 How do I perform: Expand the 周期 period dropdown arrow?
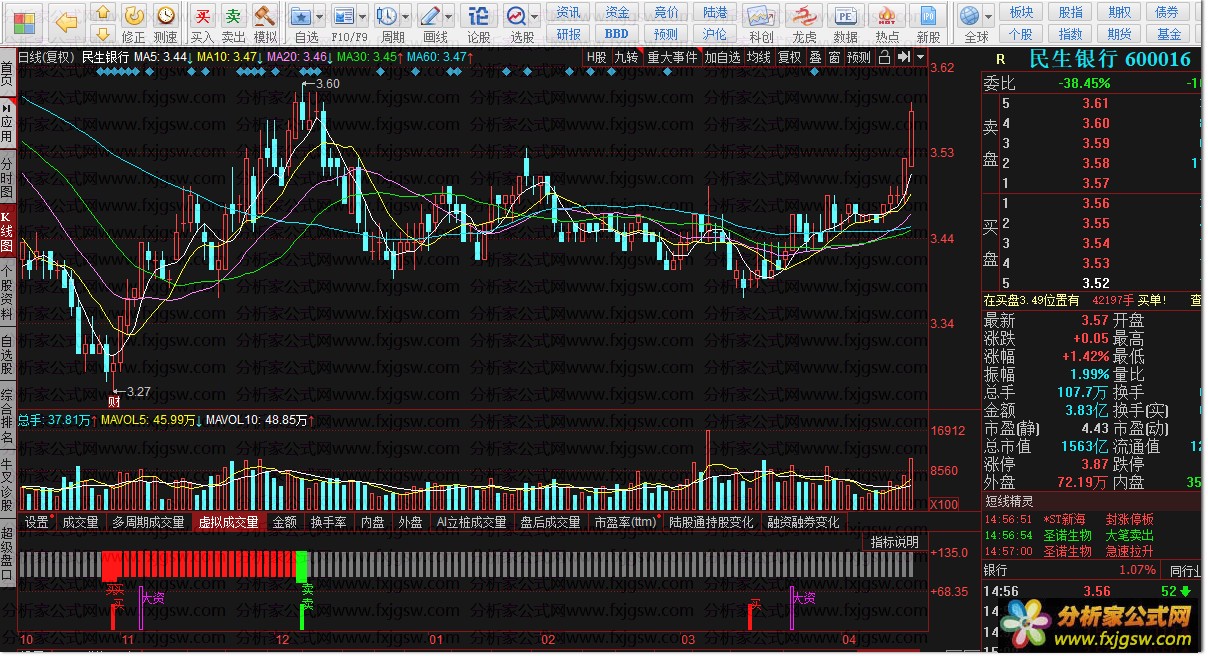[404, 17]
